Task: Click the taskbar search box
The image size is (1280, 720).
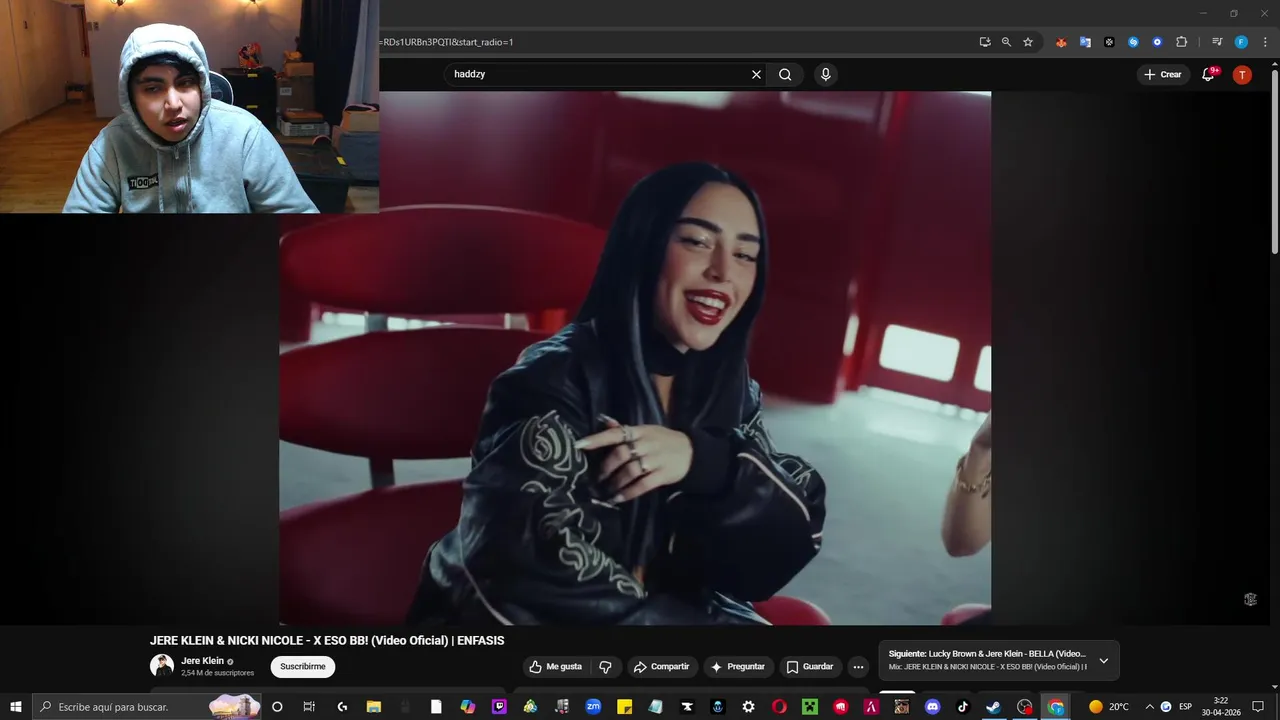Action: click(x=148, y=707)
